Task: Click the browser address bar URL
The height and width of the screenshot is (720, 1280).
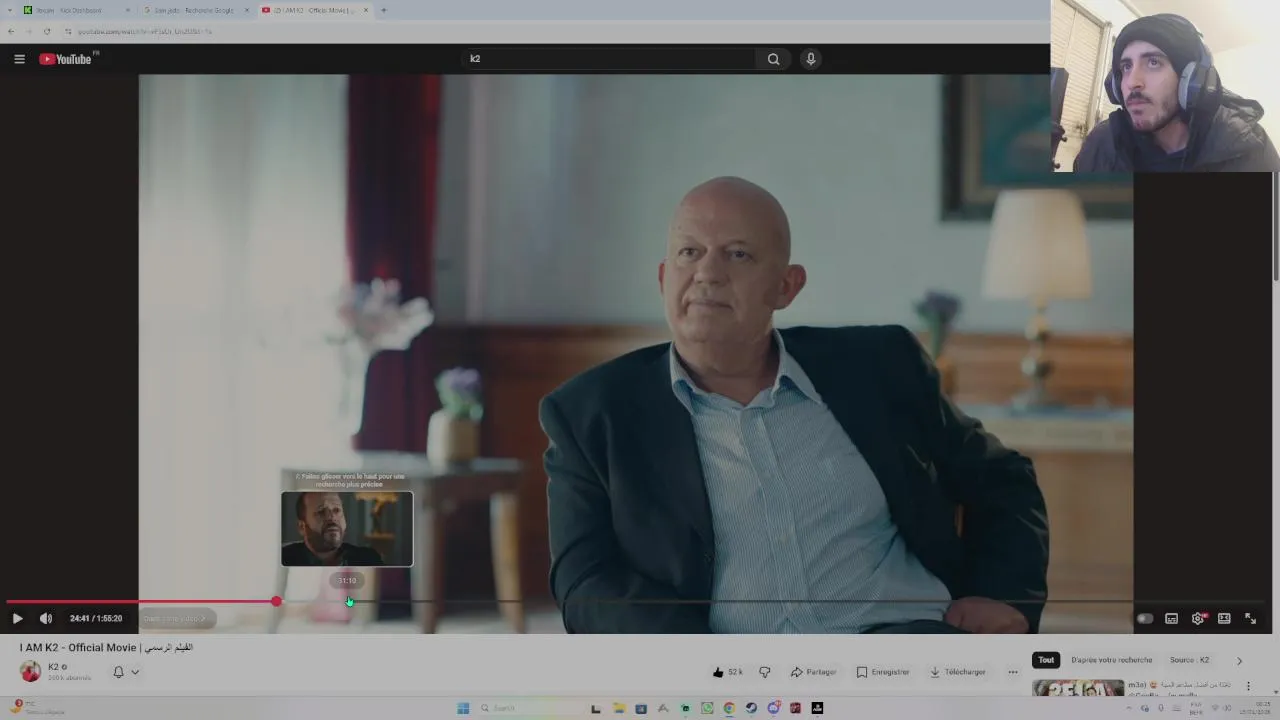Action: coord(145,31)
